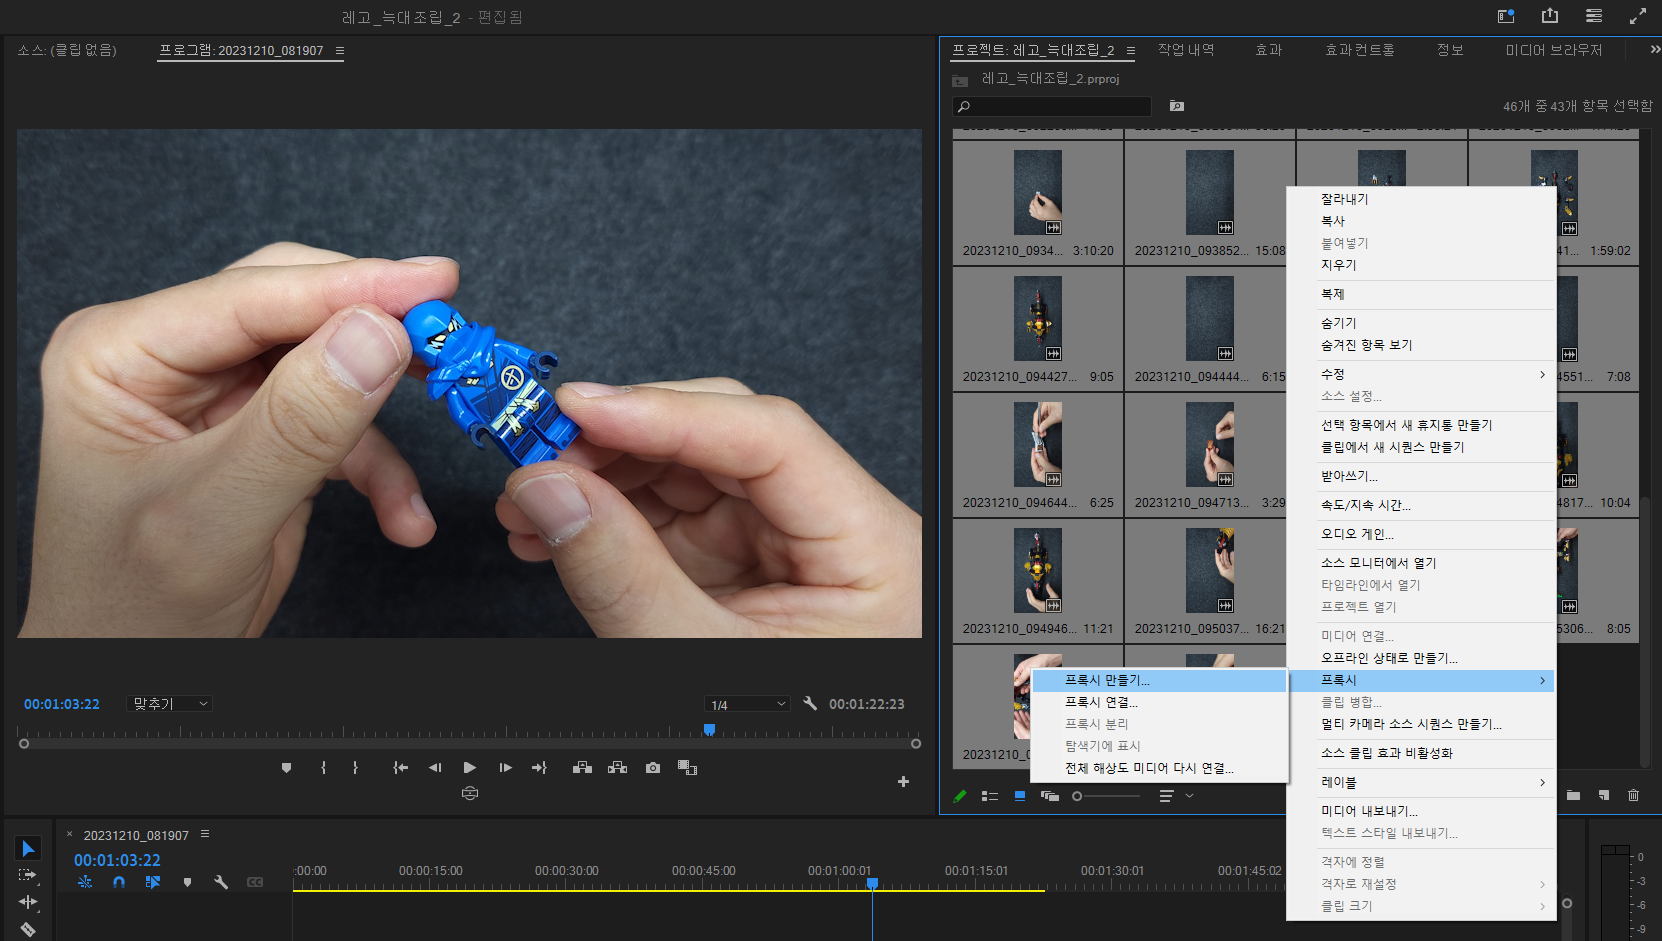Open timeline display settings wrench
Image resolution: width=1662 pixels, height=941 pixels.
point(221,882)
